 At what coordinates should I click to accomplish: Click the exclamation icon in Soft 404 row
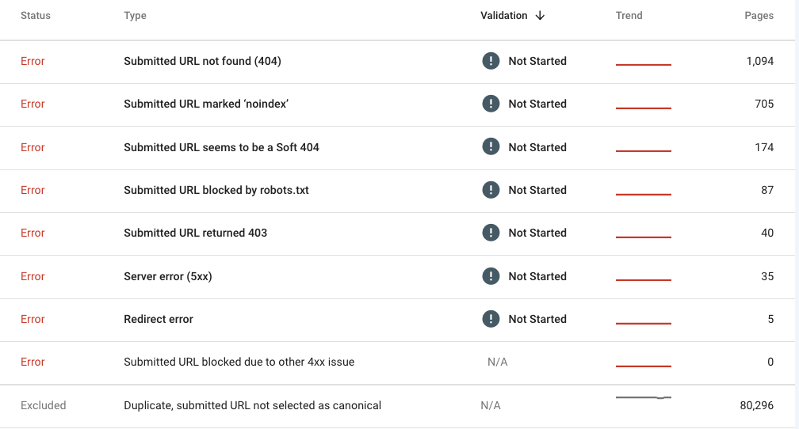point(491,147)
